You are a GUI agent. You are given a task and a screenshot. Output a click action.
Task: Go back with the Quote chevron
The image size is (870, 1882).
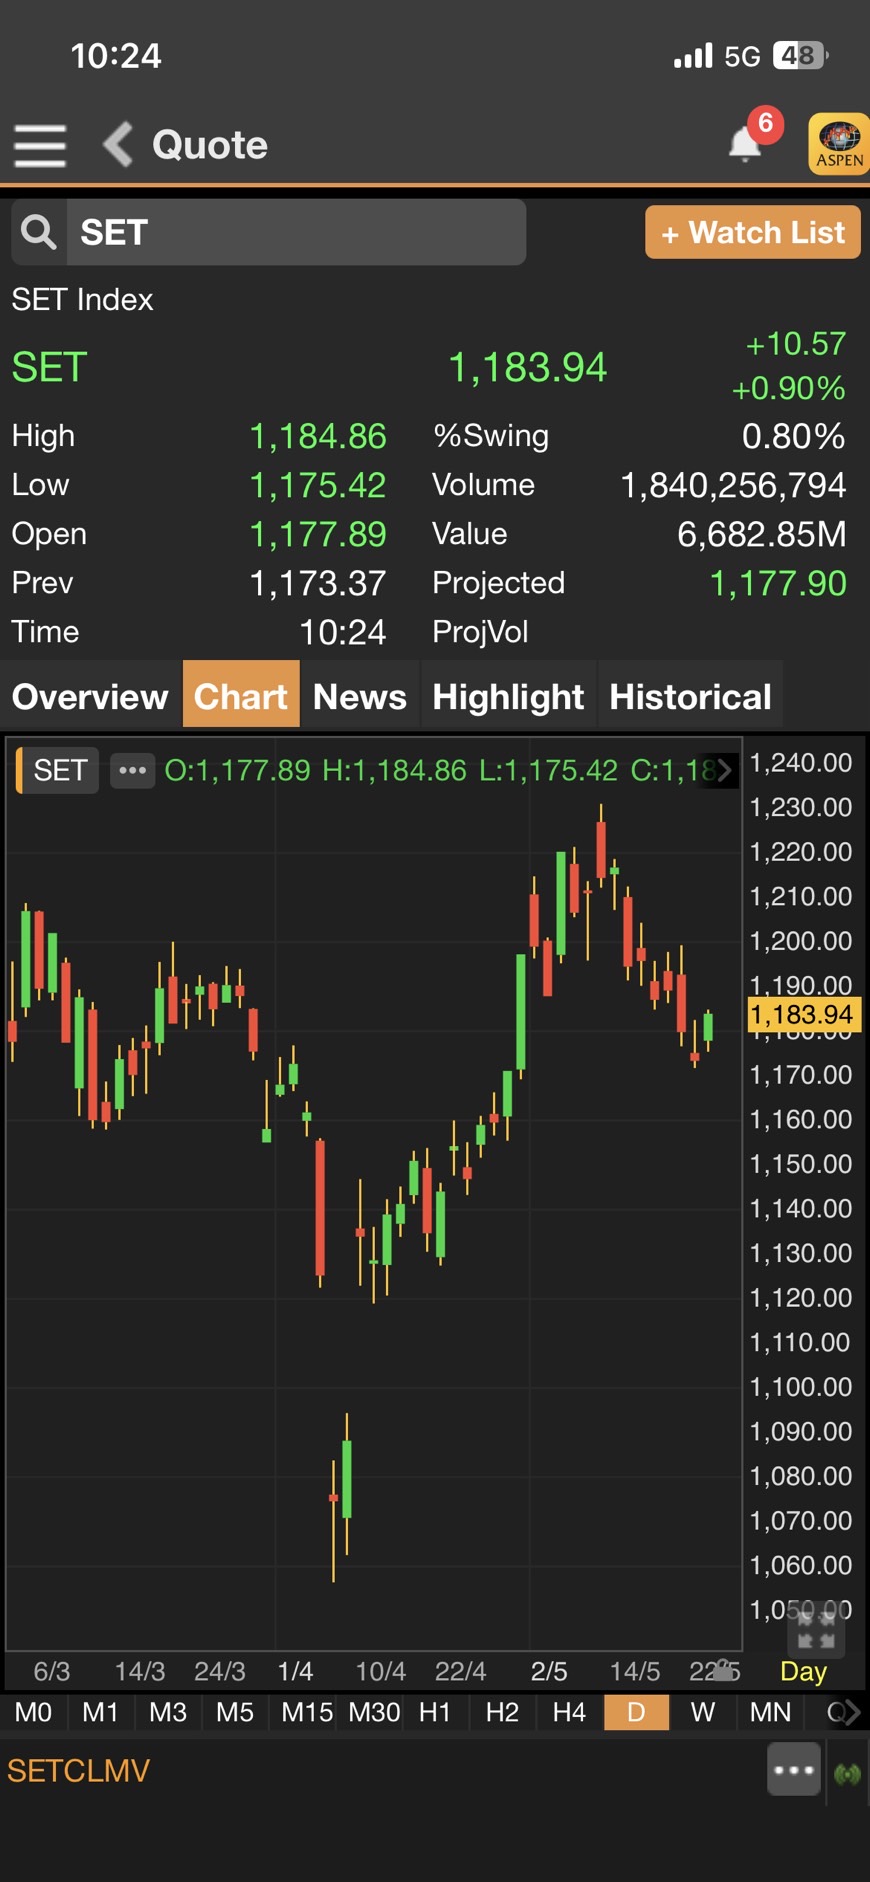pyautogui.click(x=118, y=145)
